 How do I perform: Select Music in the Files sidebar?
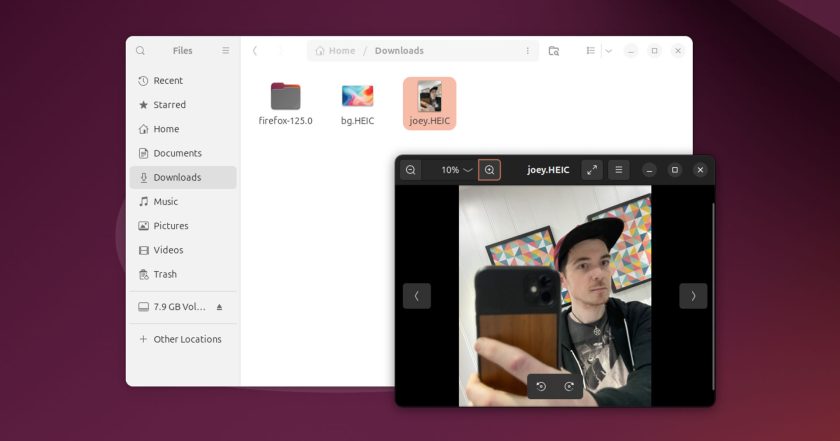tap(183, 201)
